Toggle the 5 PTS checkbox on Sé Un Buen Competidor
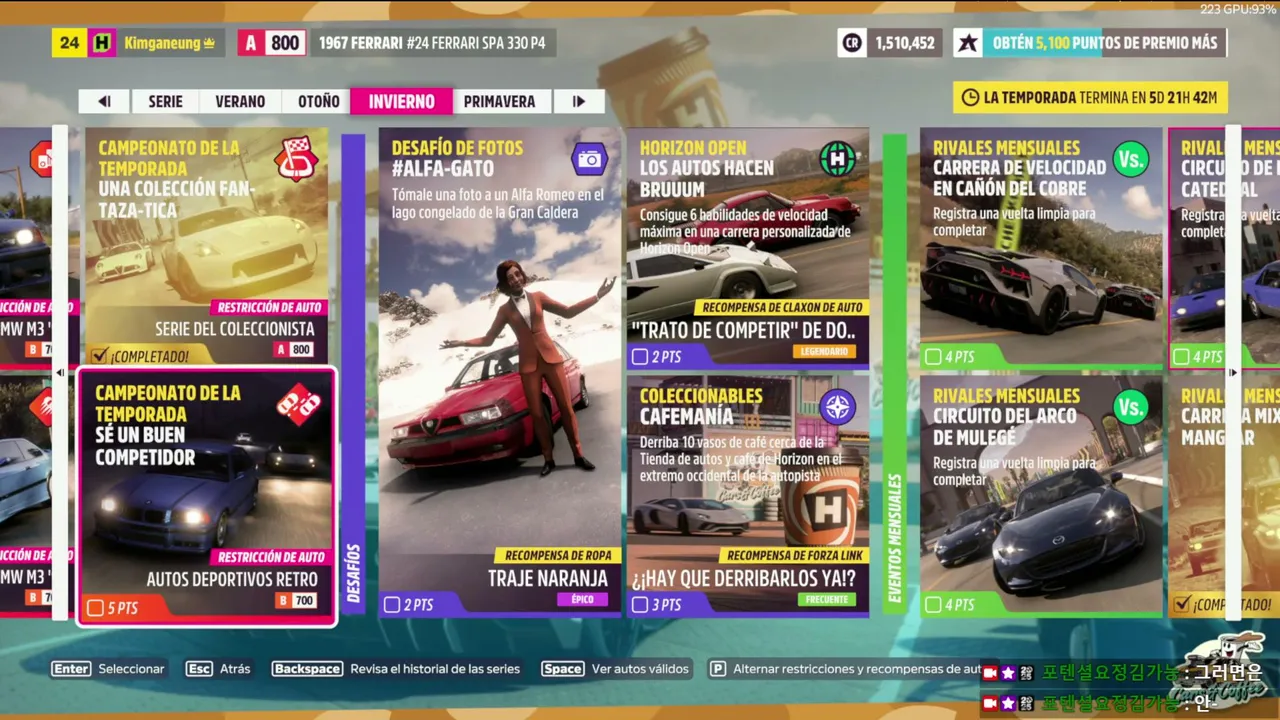 coord(96,608)
